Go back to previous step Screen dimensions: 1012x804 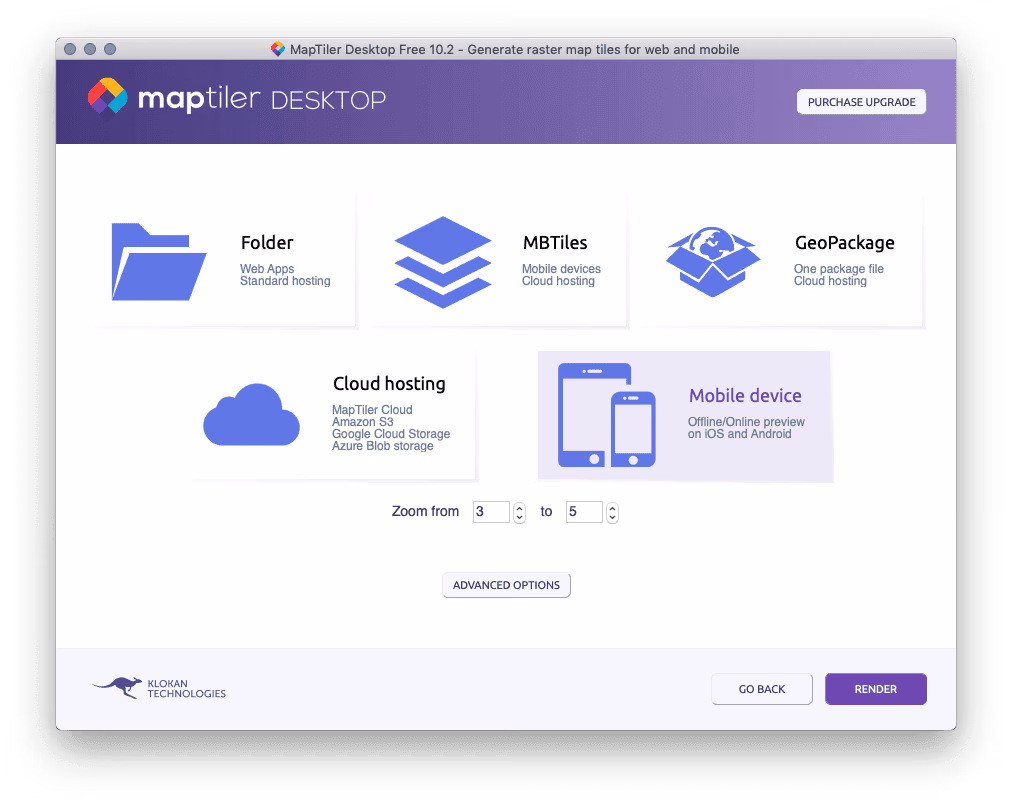[x=762, y=689]
